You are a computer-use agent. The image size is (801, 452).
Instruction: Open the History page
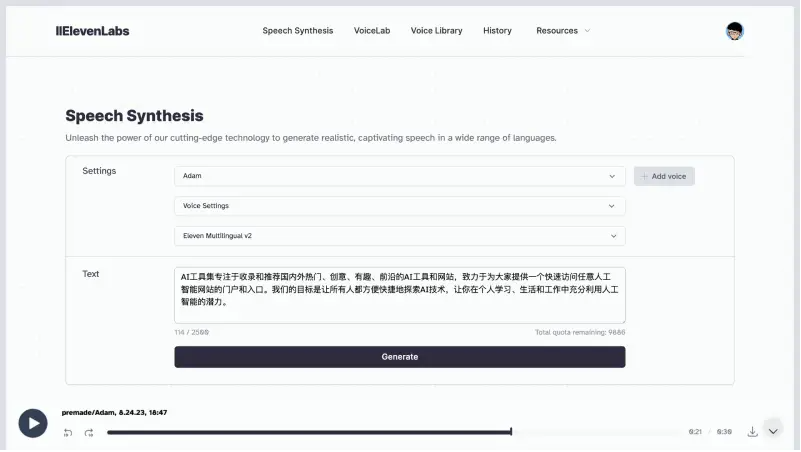coord(497,31)
